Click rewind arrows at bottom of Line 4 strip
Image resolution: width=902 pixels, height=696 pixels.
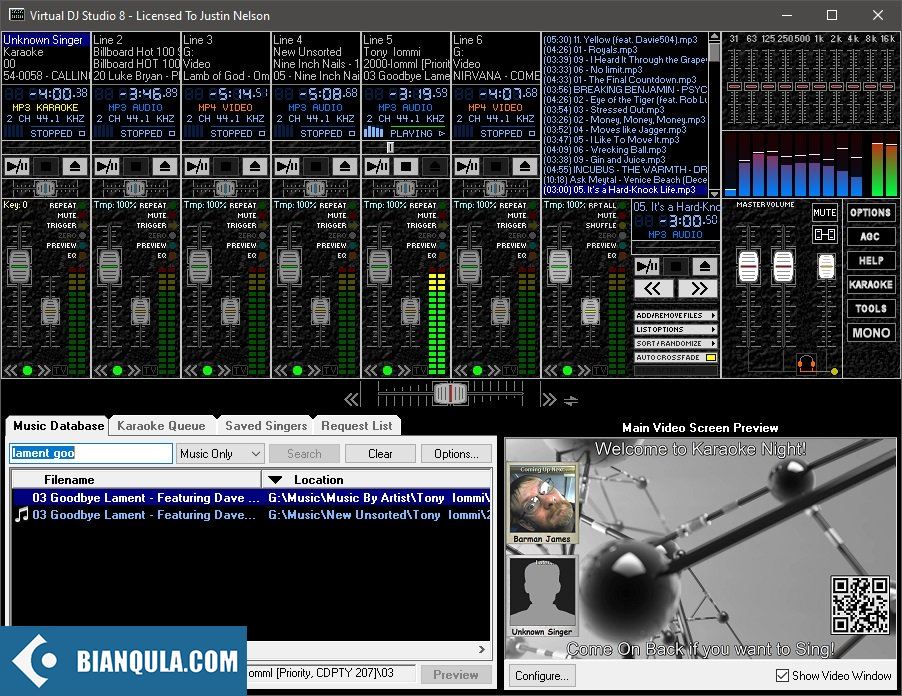(280, 370)
